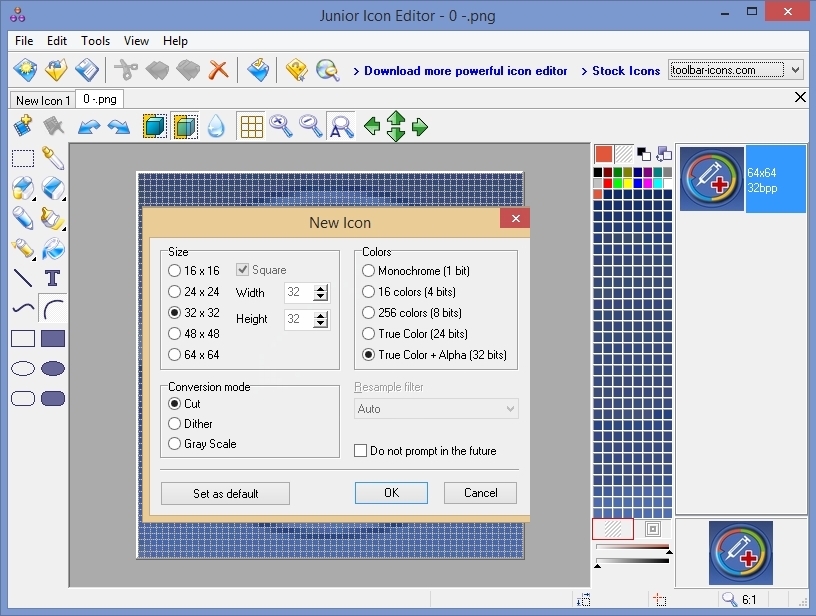This screenshot has width=816, height=616.
Task: Open the Resample filter Auto dropdown
Action: (436, 408)
